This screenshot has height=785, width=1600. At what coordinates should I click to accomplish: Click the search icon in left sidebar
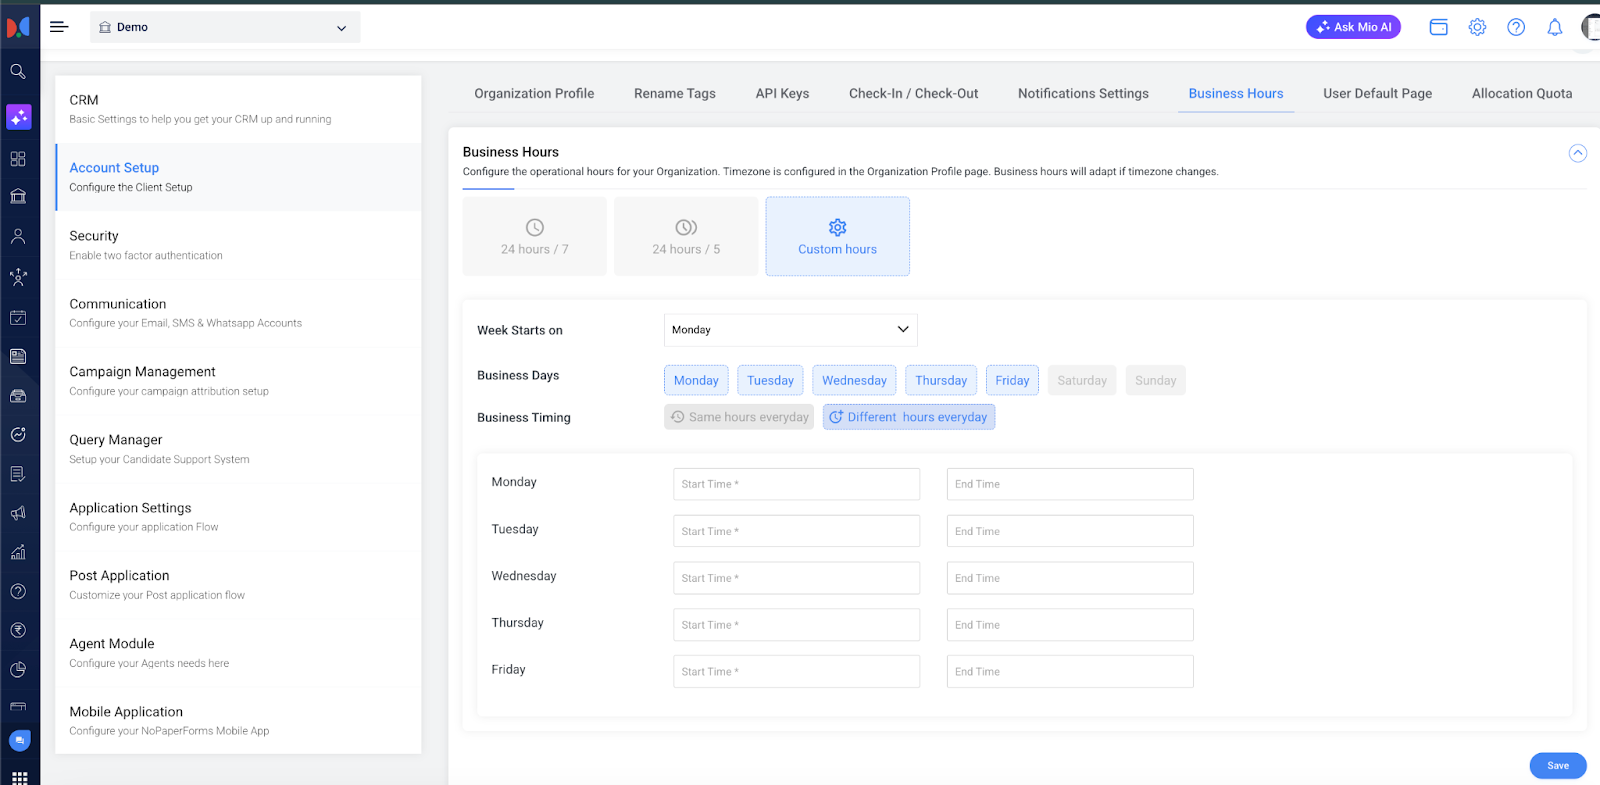click(18, 72)
